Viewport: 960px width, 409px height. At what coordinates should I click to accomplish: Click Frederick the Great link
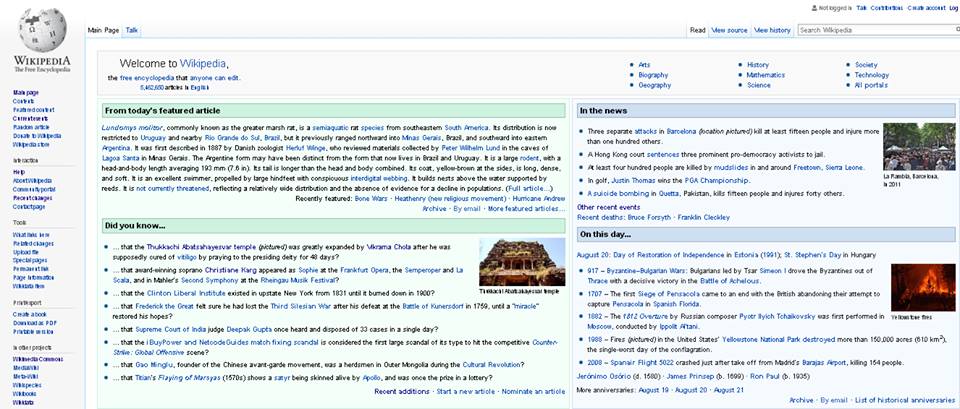point(164,306)
